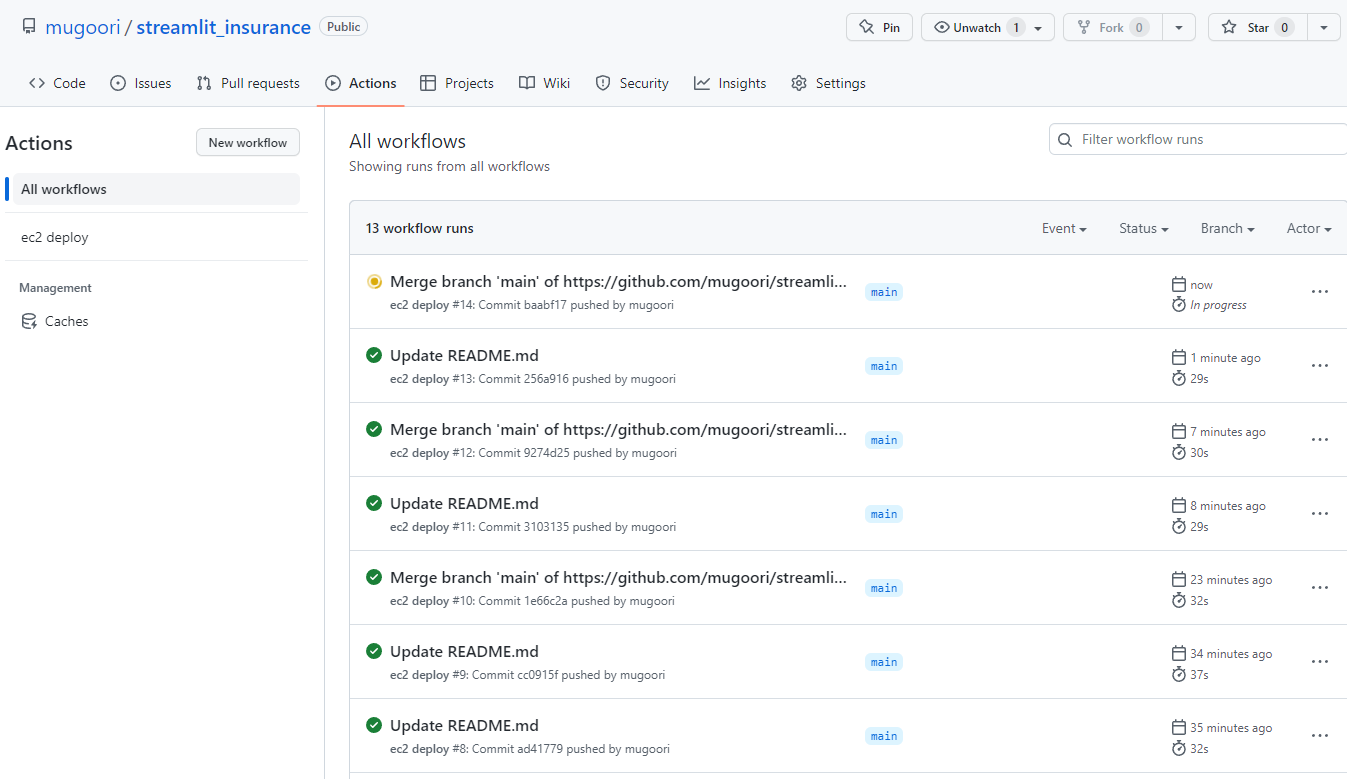
Task: Toggle the Pin for this repository
Action: (x=878, y=27)
